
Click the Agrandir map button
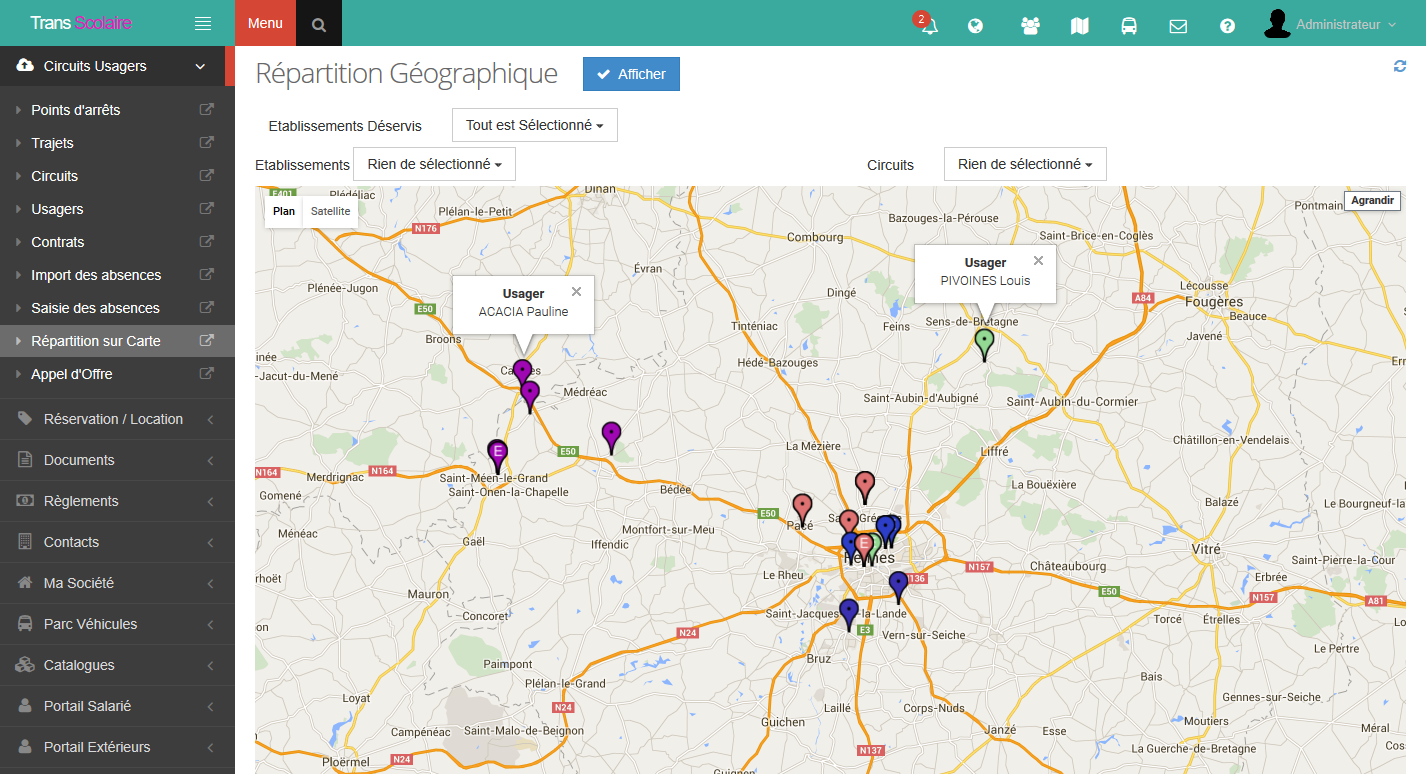pos(1372,200)
